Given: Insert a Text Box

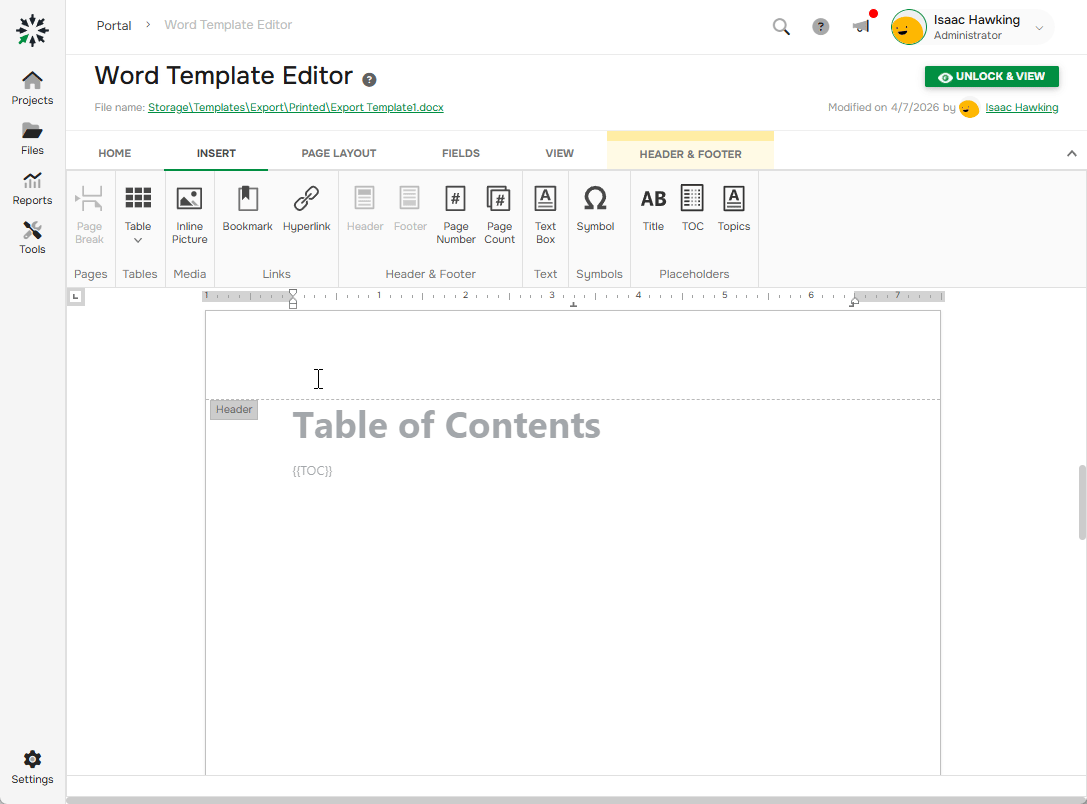Looking at the screenshot, I should [x=546, y=215].
